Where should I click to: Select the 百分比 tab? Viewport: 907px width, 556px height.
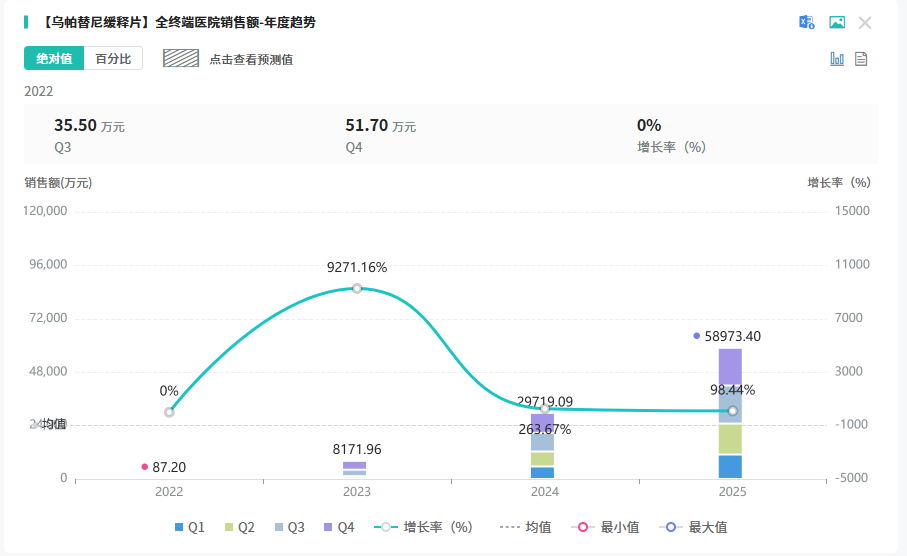click(x=113, y=59)
